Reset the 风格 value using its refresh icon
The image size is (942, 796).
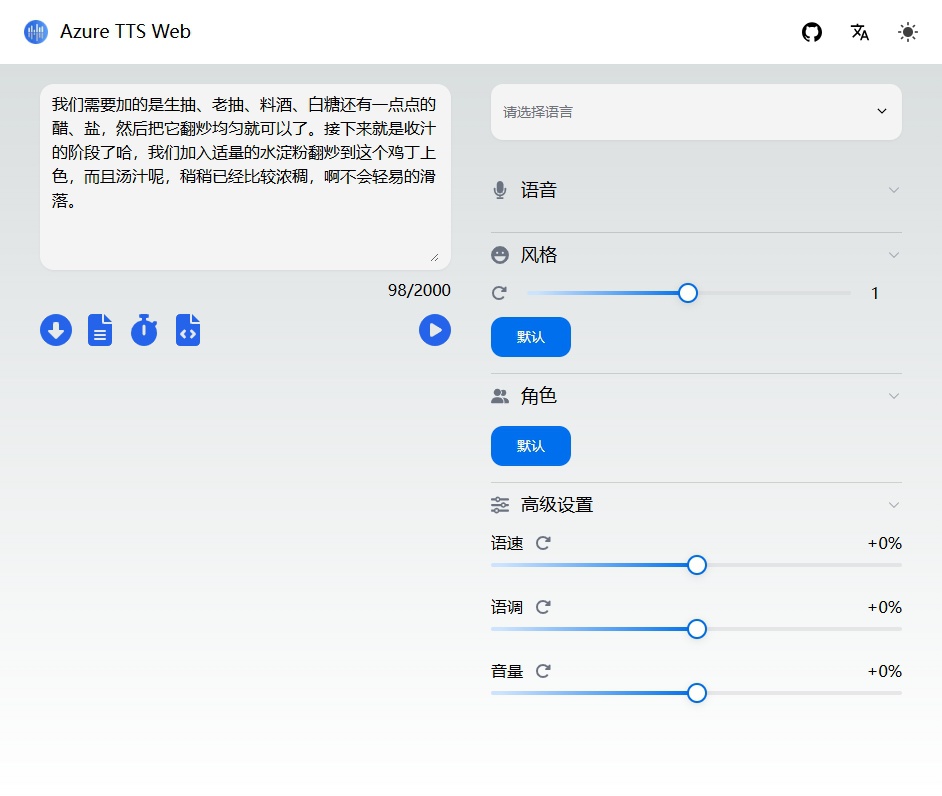[499, 292]
